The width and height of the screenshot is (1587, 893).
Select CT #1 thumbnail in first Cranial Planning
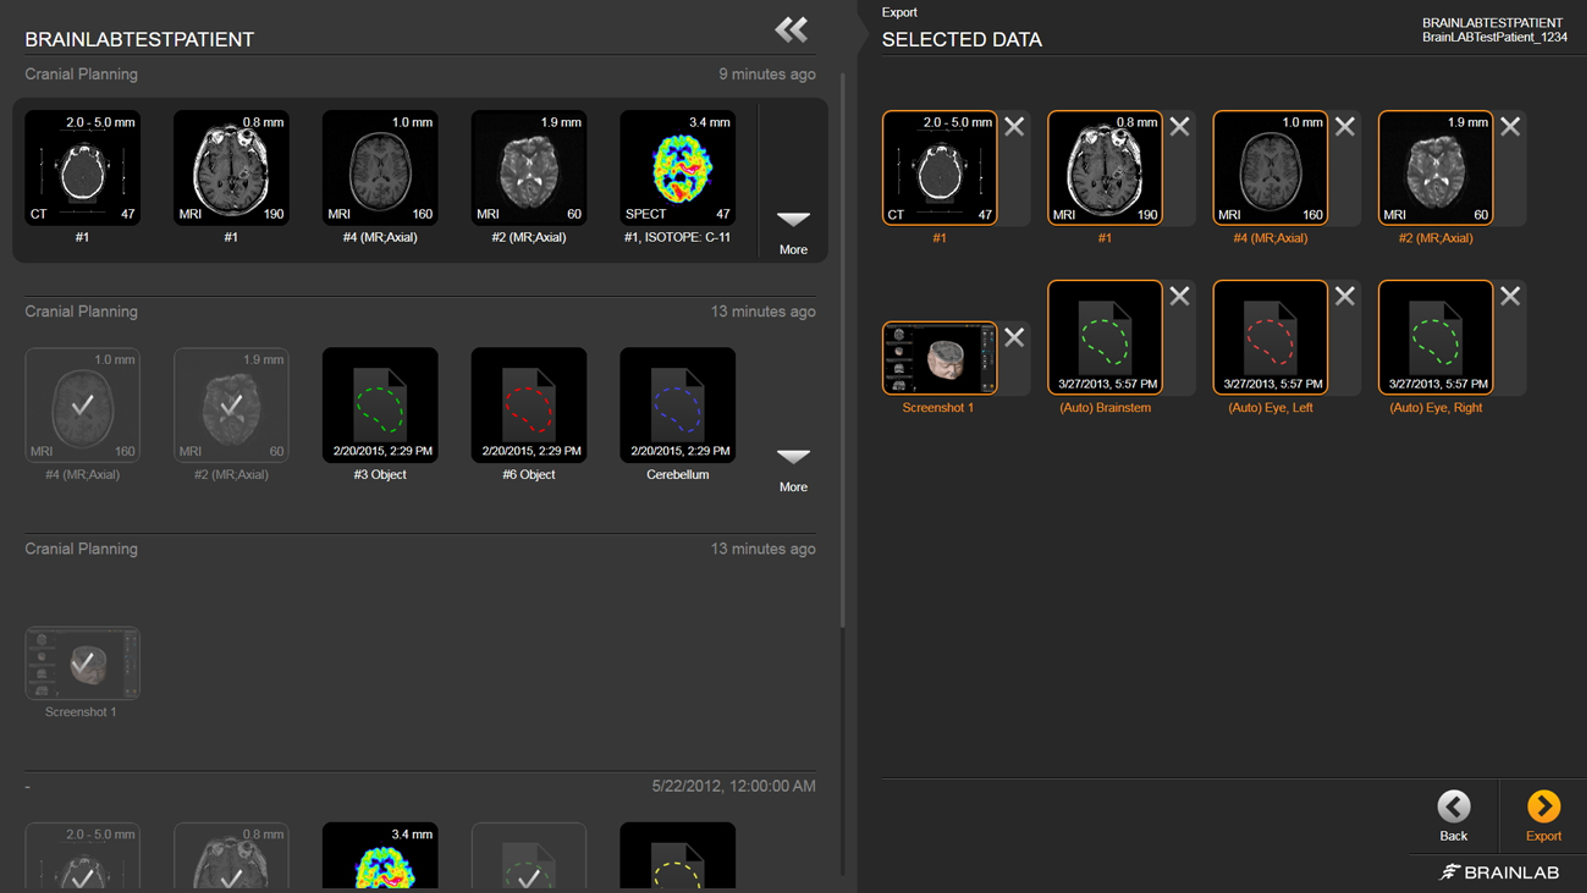click(x=82, y=168)
